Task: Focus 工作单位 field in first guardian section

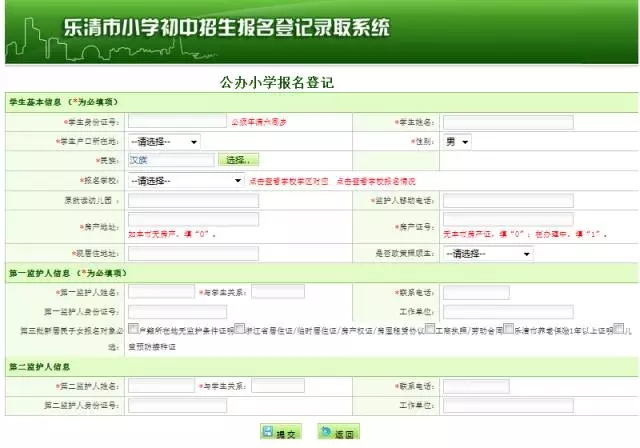Action: pos(508,312)
